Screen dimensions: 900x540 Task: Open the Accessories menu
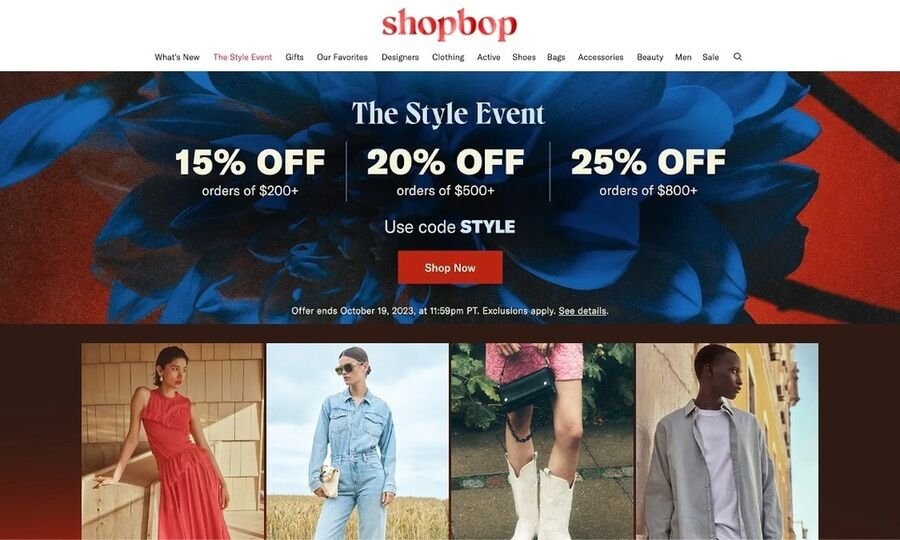click(600, 57)
